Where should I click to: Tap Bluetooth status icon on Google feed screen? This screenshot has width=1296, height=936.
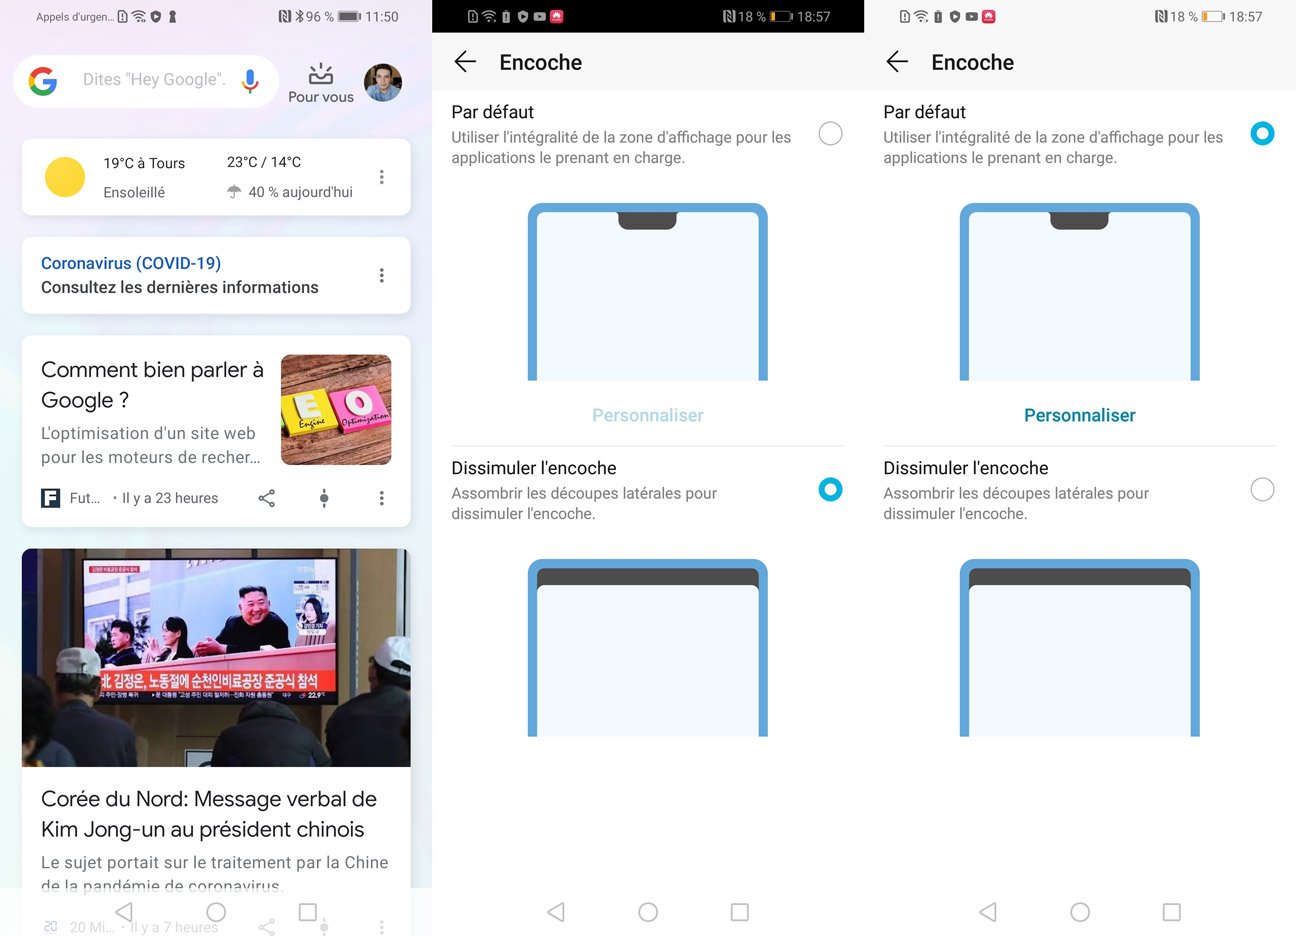299,16
